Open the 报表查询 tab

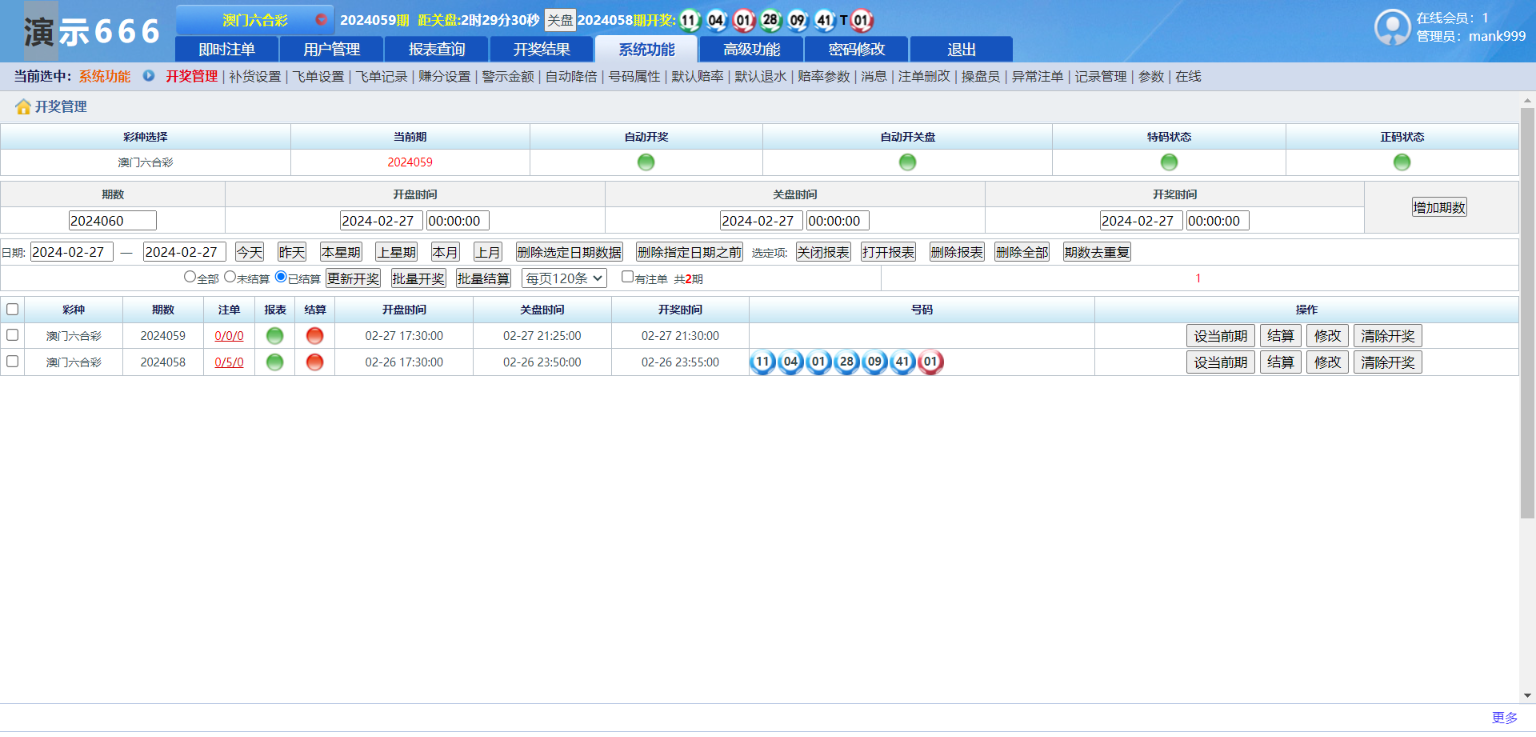[x=437, y=49]
